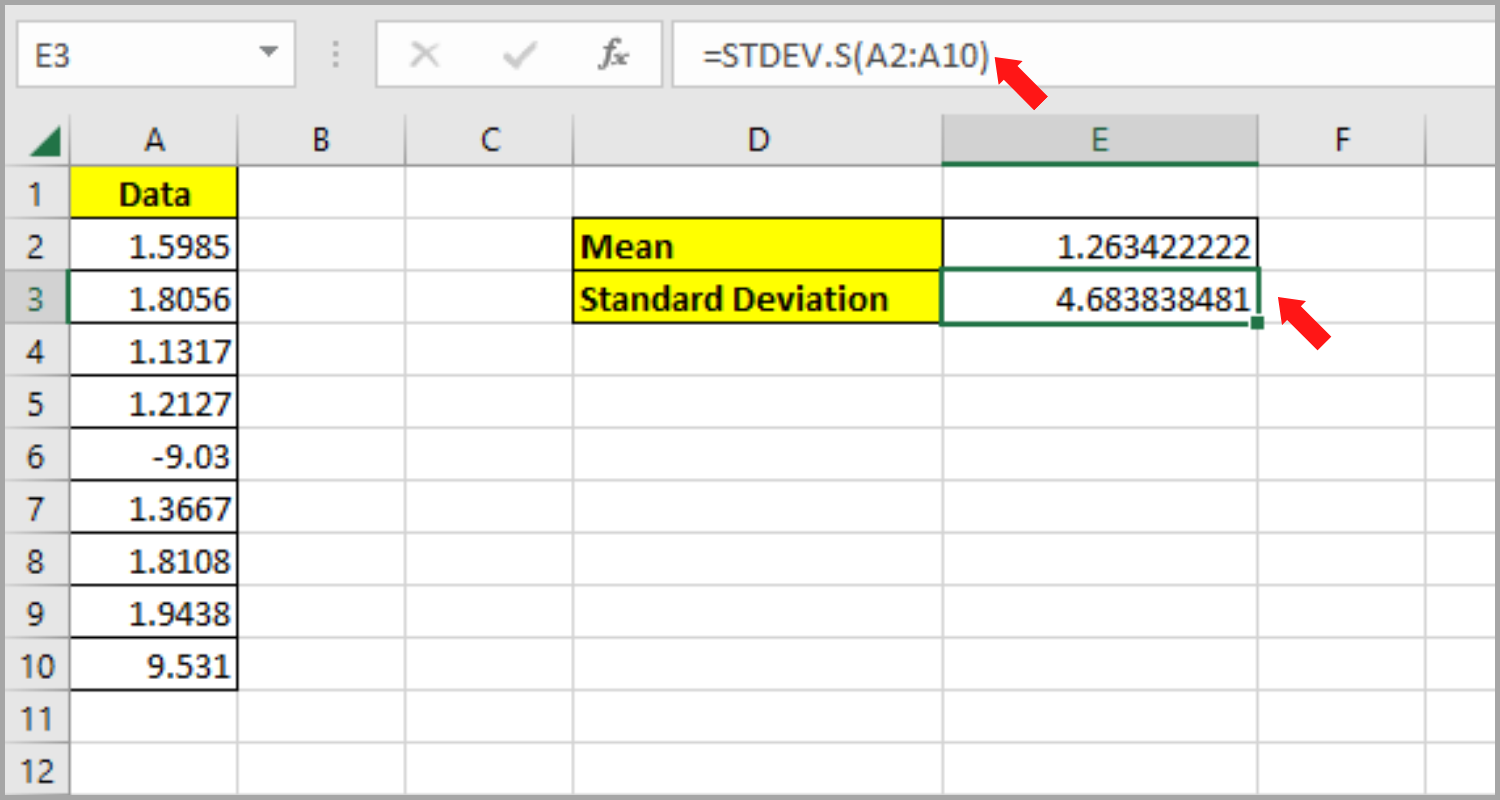Select column E header

[x=1100, y=139]
